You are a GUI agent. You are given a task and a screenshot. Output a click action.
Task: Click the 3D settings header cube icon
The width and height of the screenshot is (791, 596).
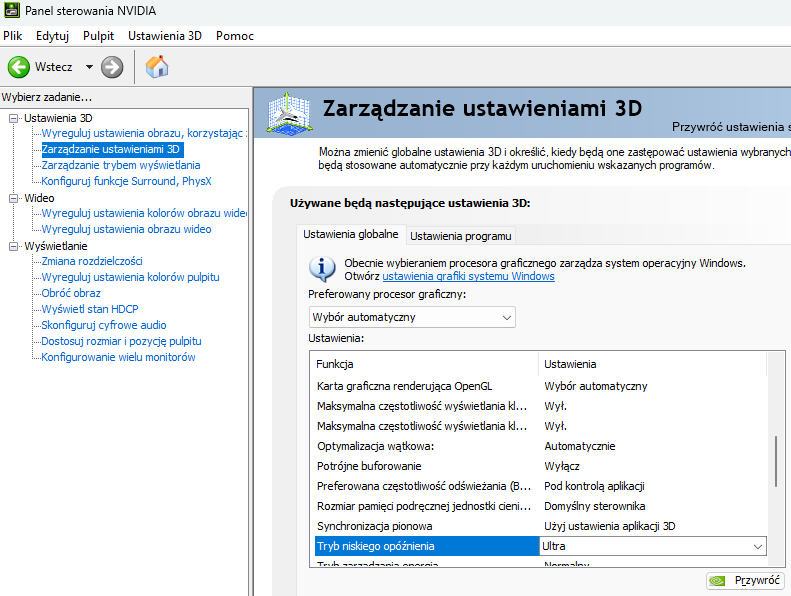(289, 114)
